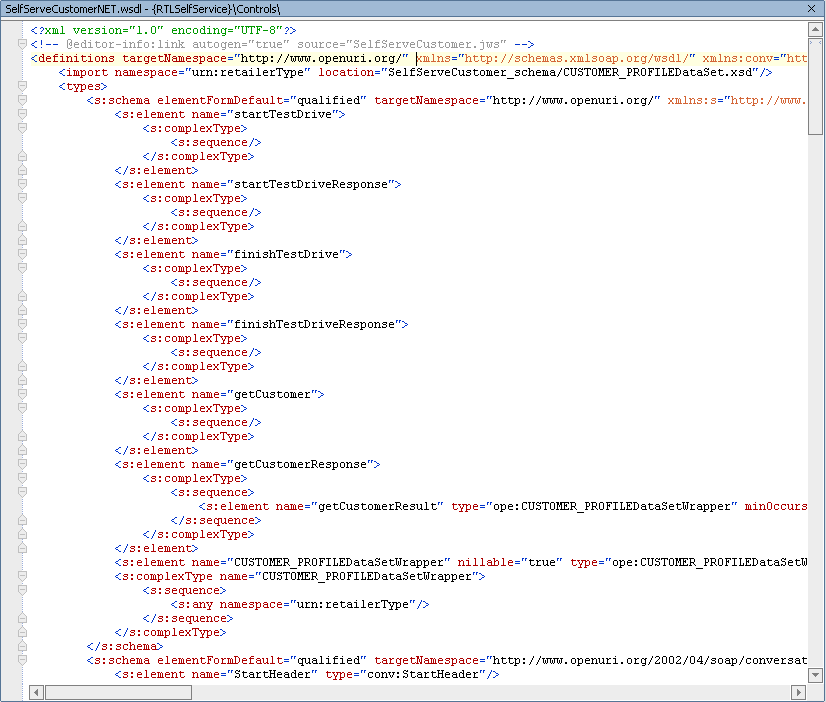Collapse the getCustomerResponse element fold marker

click(22, 464)
